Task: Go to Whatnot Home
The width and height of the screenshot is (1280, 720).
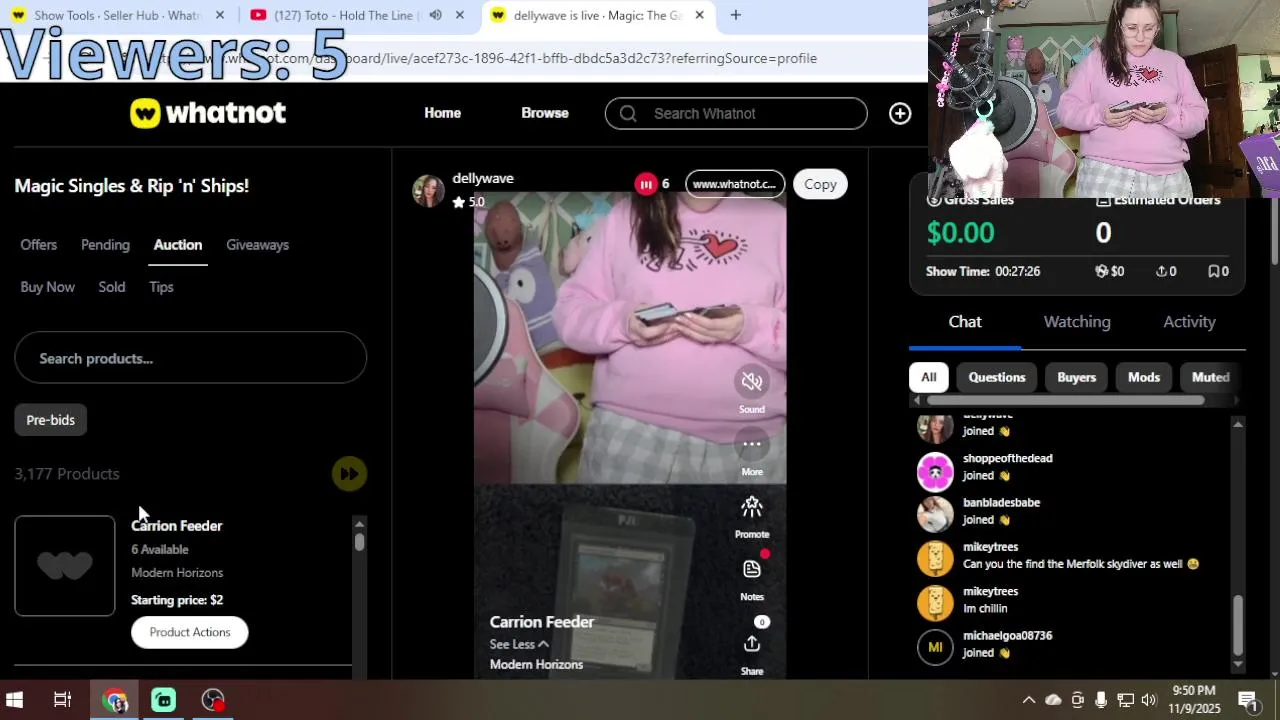Action: click(442, 113)
